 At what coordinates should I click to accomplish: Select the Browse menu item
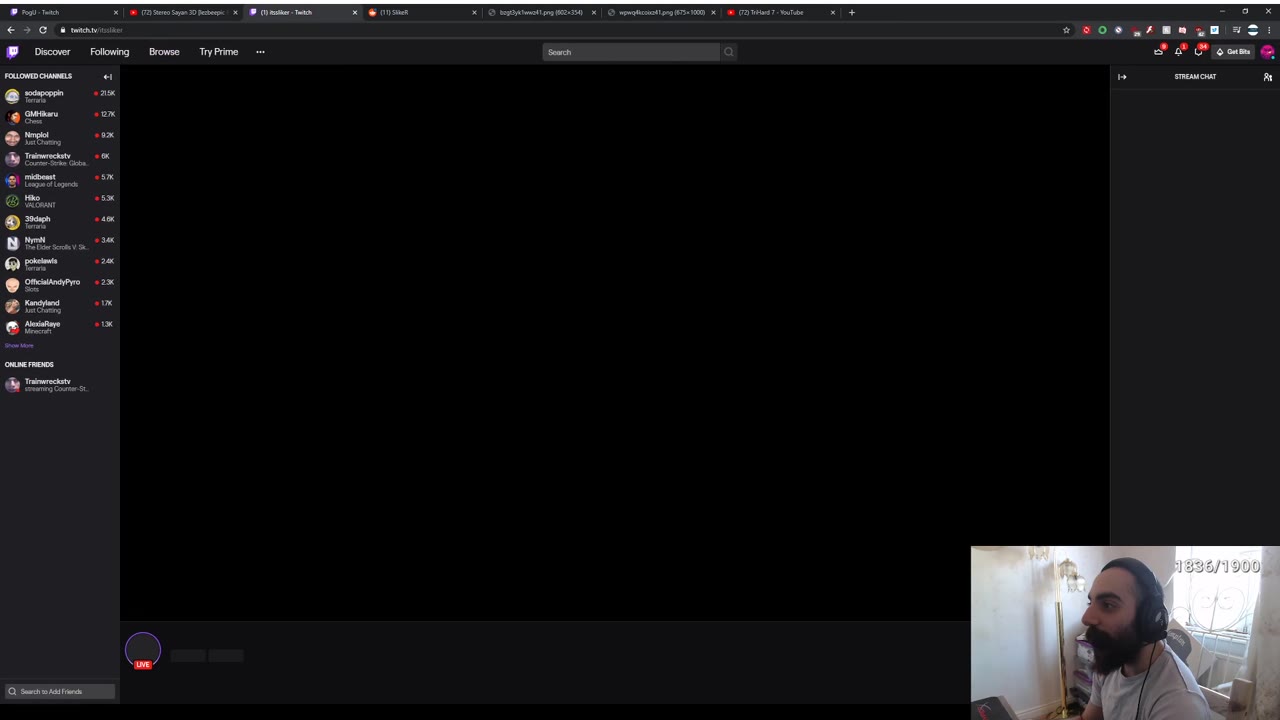(164, 52)
